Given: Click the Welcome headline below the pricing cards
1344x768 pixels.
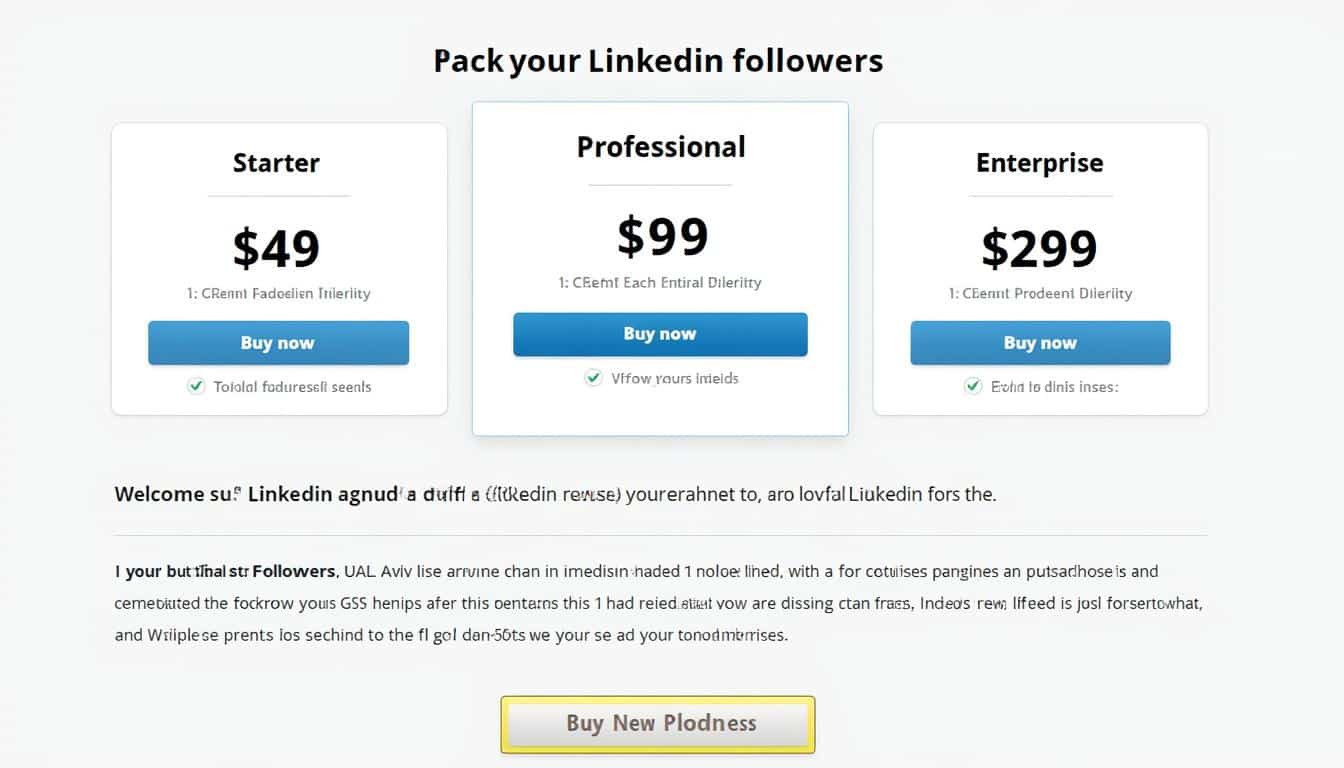Looking at the screenshot, I should click(555, 494).
